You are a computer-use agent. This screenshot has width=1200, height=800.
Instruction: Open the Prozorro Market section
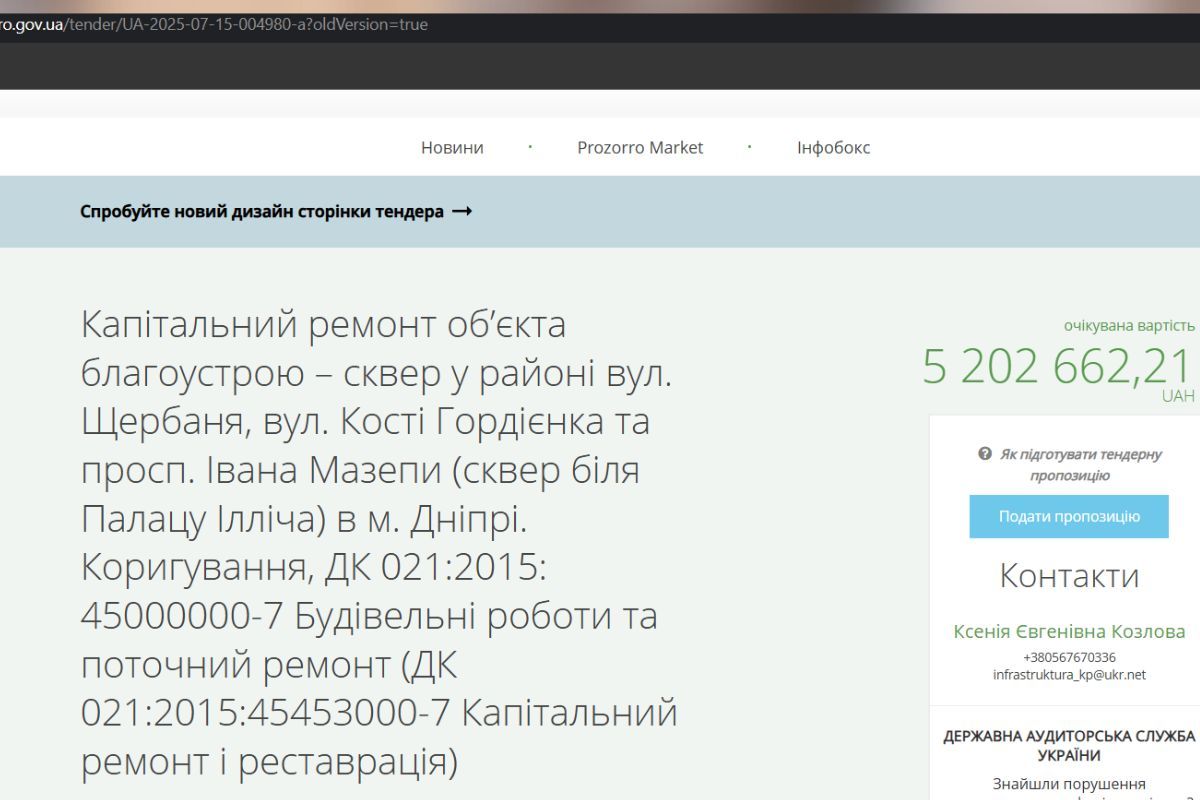(641, 147)
